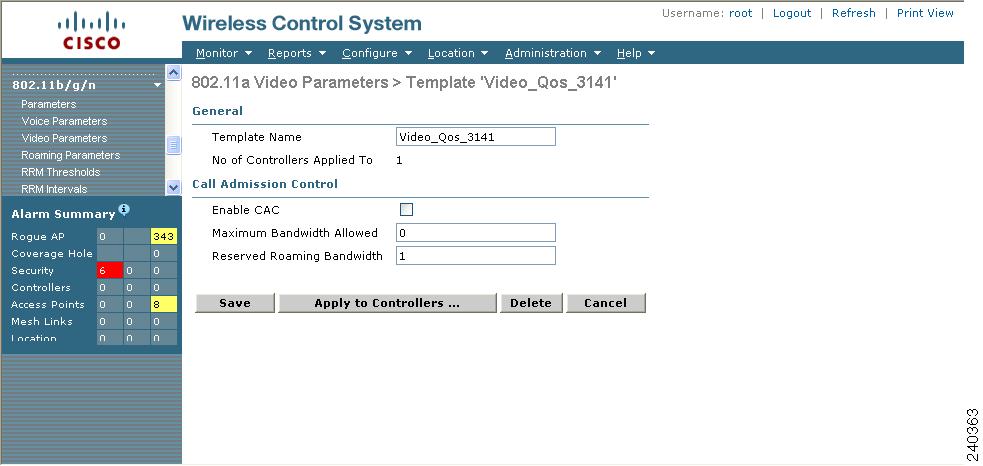Screen dimensions: 983x466
Task: Click the Save button
Action: pos(235,303)
